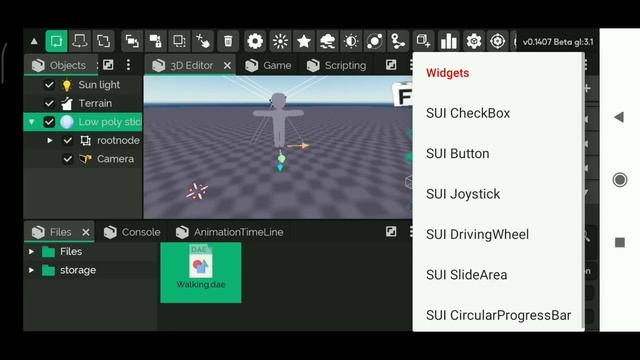Image resolution: width=640 pixels, height=360 pixels.
Task: Click the version label v0.1407 Beta
Action: coord(558,42)
